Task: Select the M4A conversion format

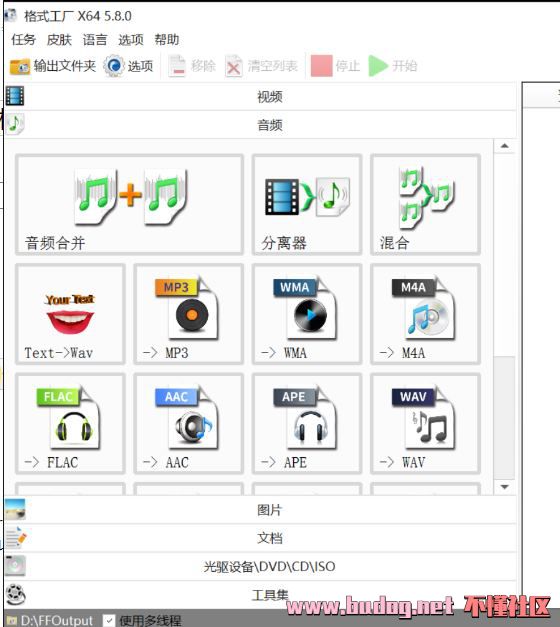Action: [425, 314]
